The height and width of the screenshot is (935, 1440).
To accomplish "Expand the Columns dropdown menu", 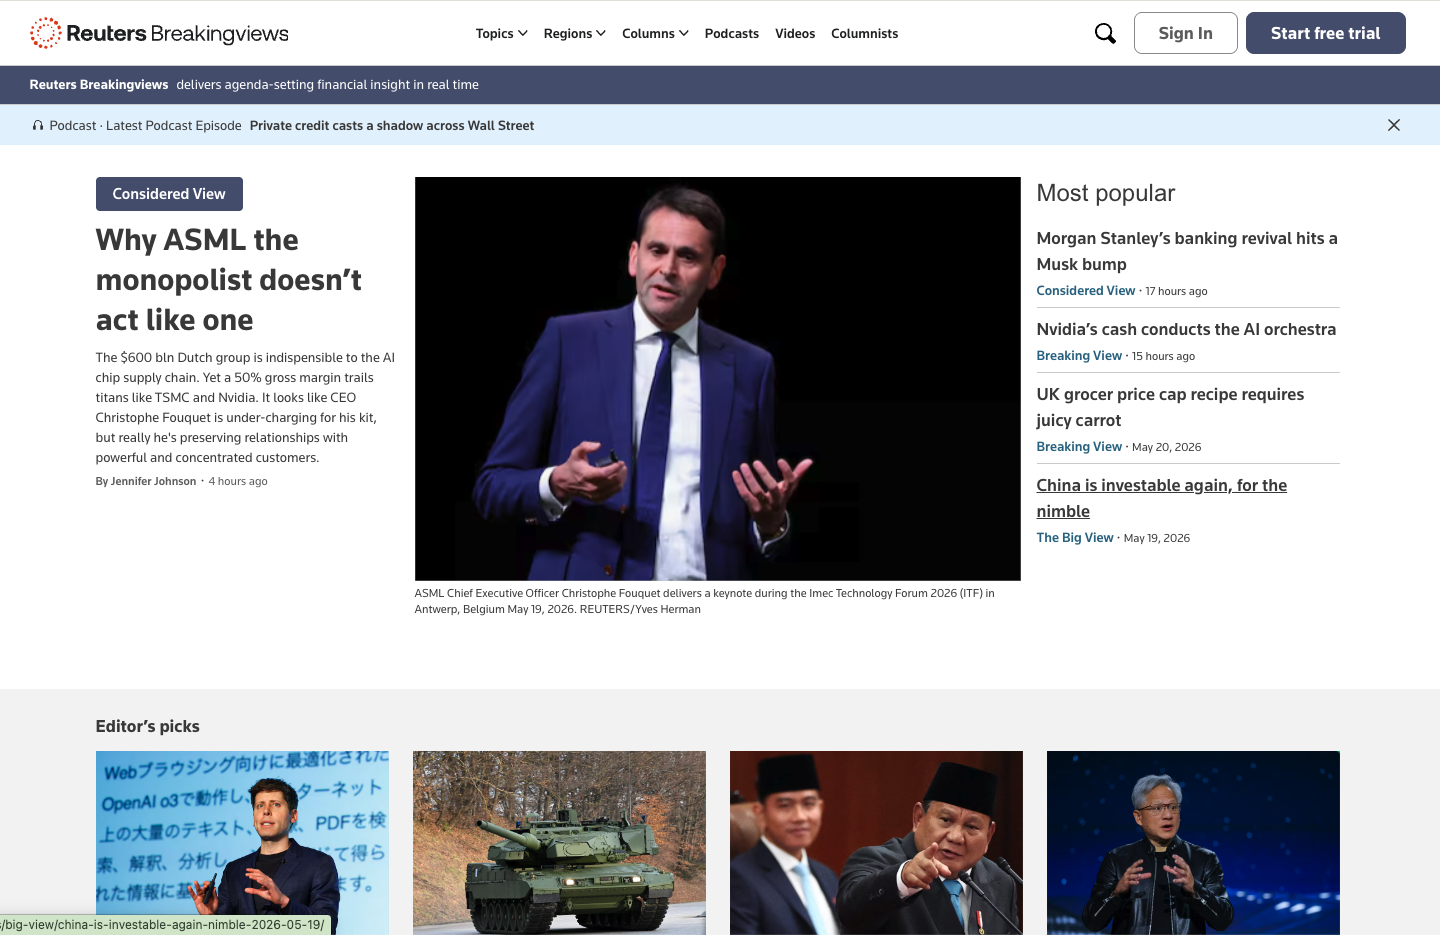I will pyautogui.click(x=655, y=33).
